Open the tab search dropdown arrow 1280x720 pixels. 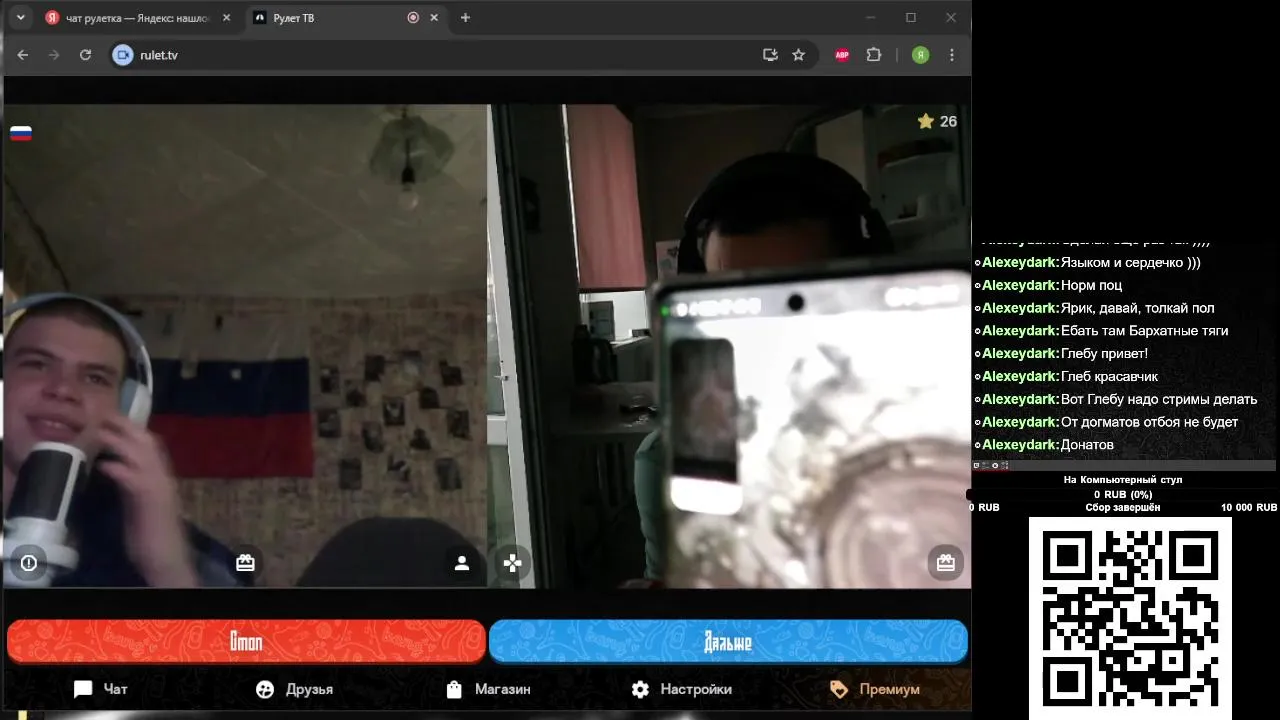point(20,17)
